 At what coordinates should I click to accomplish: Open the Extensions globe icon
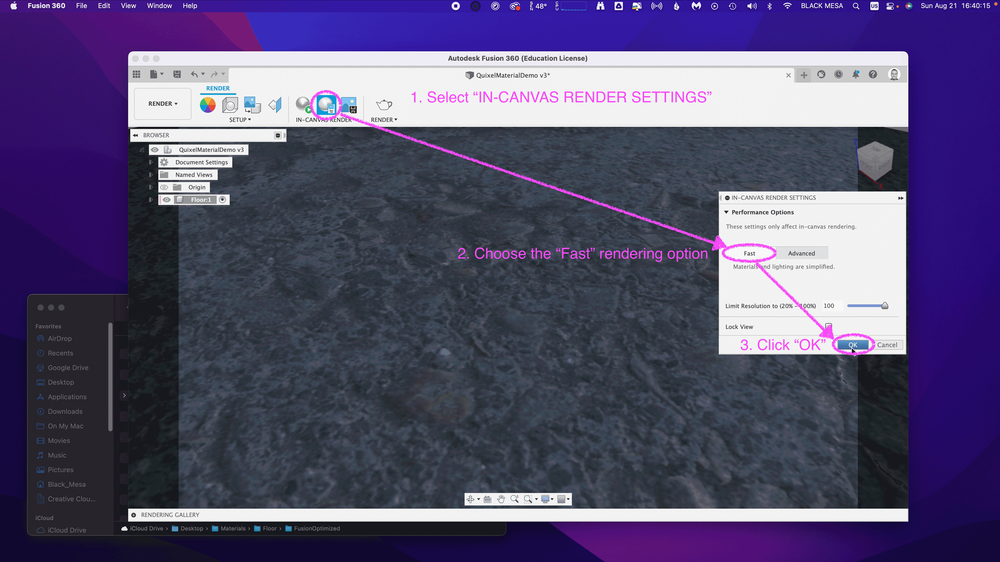point(821,75)
